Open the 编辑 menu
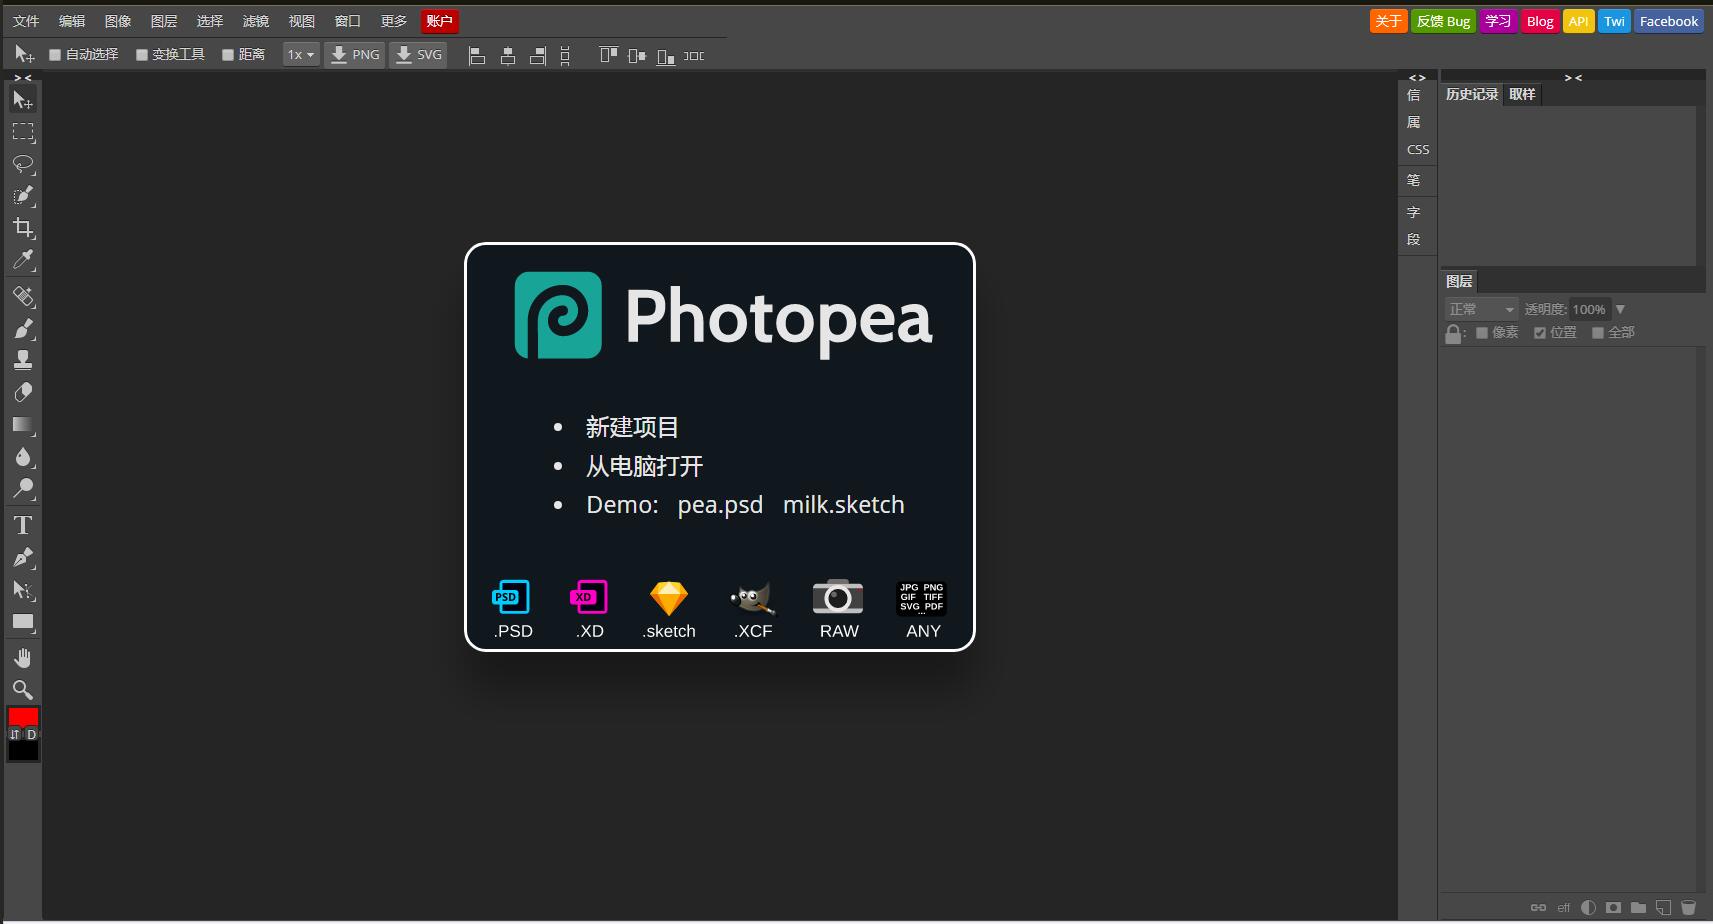 72,21
